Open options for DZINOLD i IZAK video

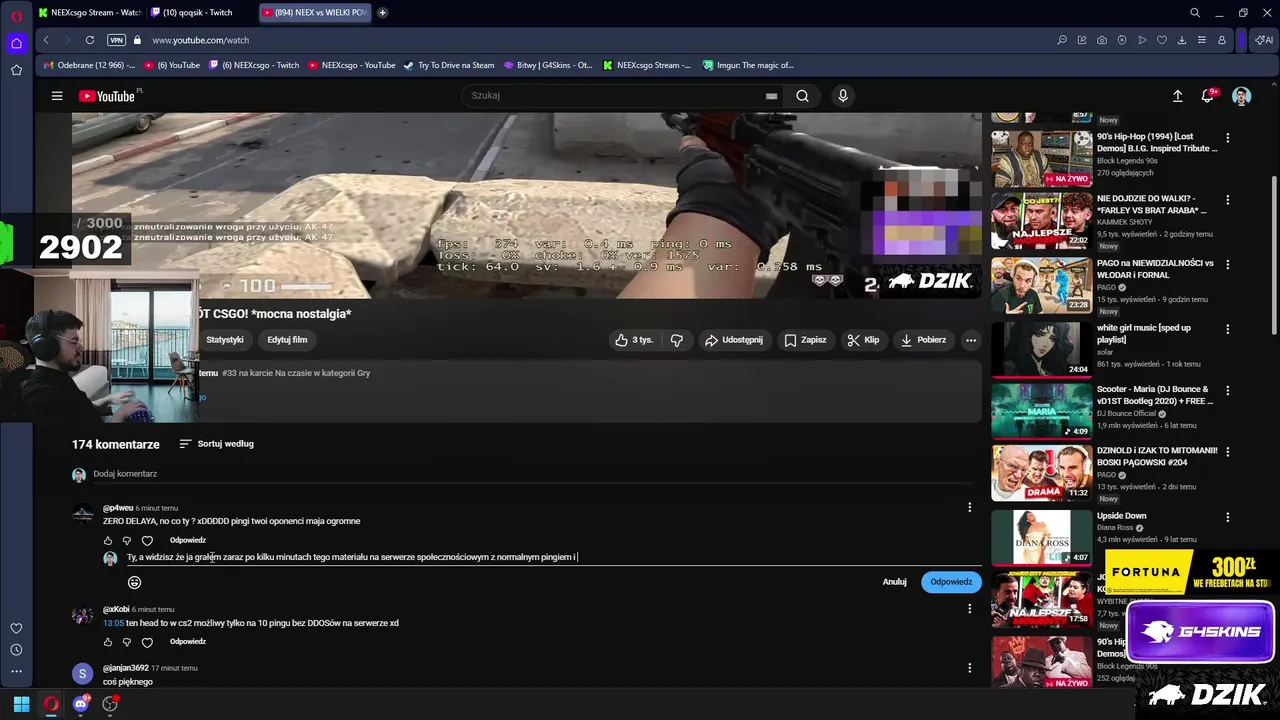pos(1228,452)
